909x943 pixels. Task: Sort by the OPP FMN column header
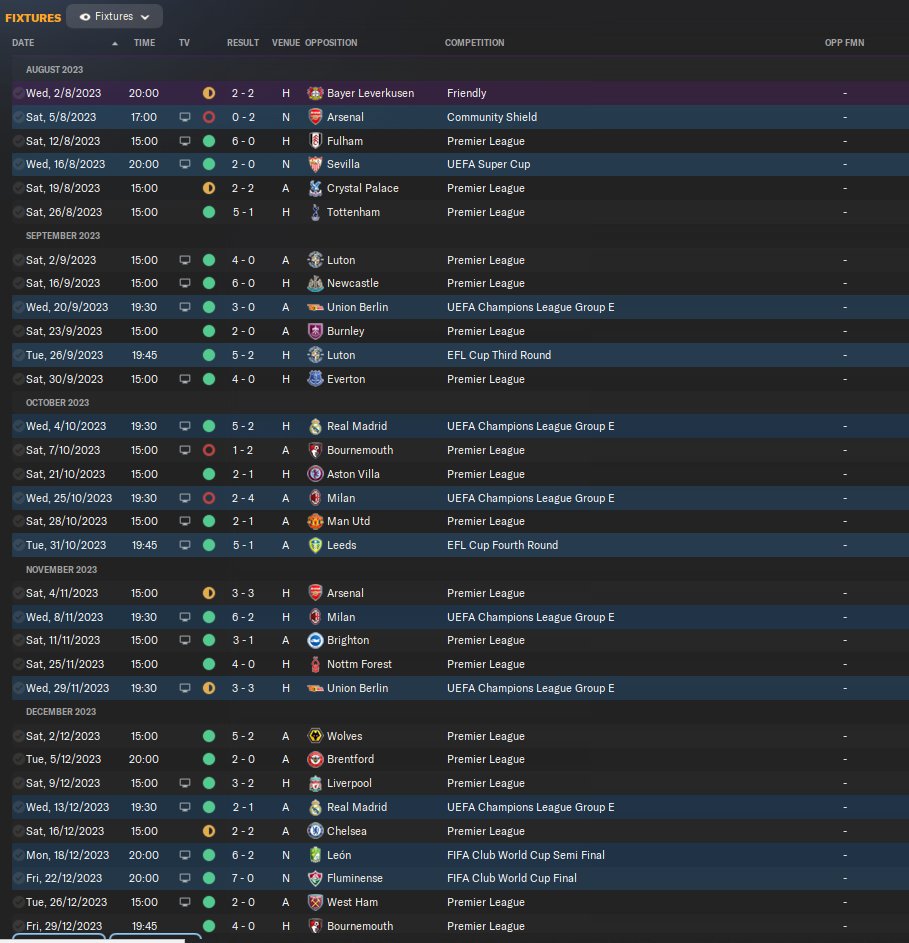coord(844,43)
